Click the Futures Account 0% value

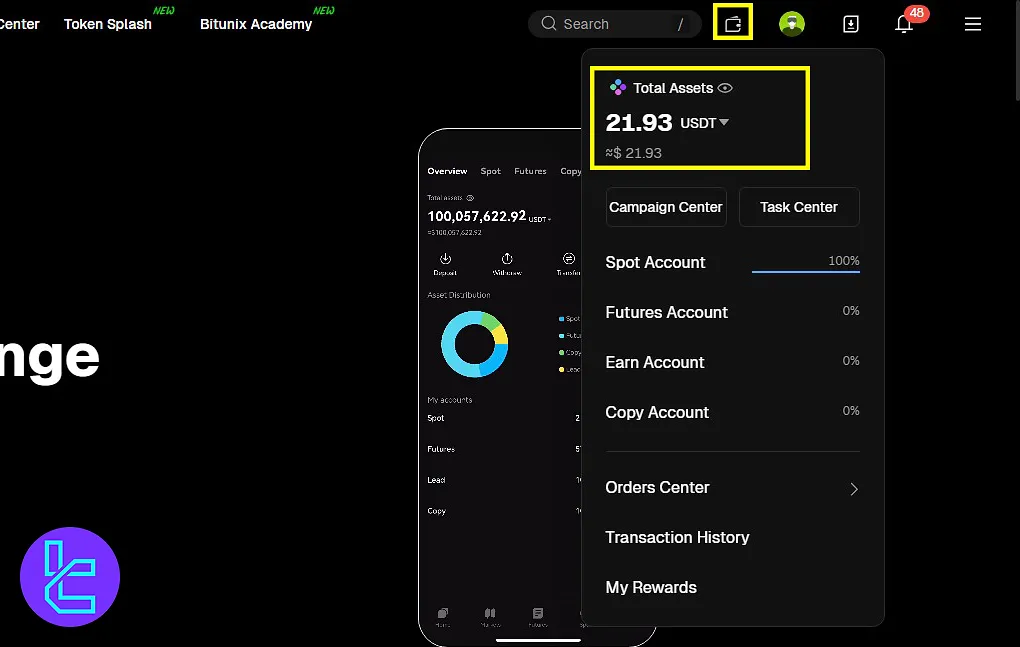(x=850, y=311)
